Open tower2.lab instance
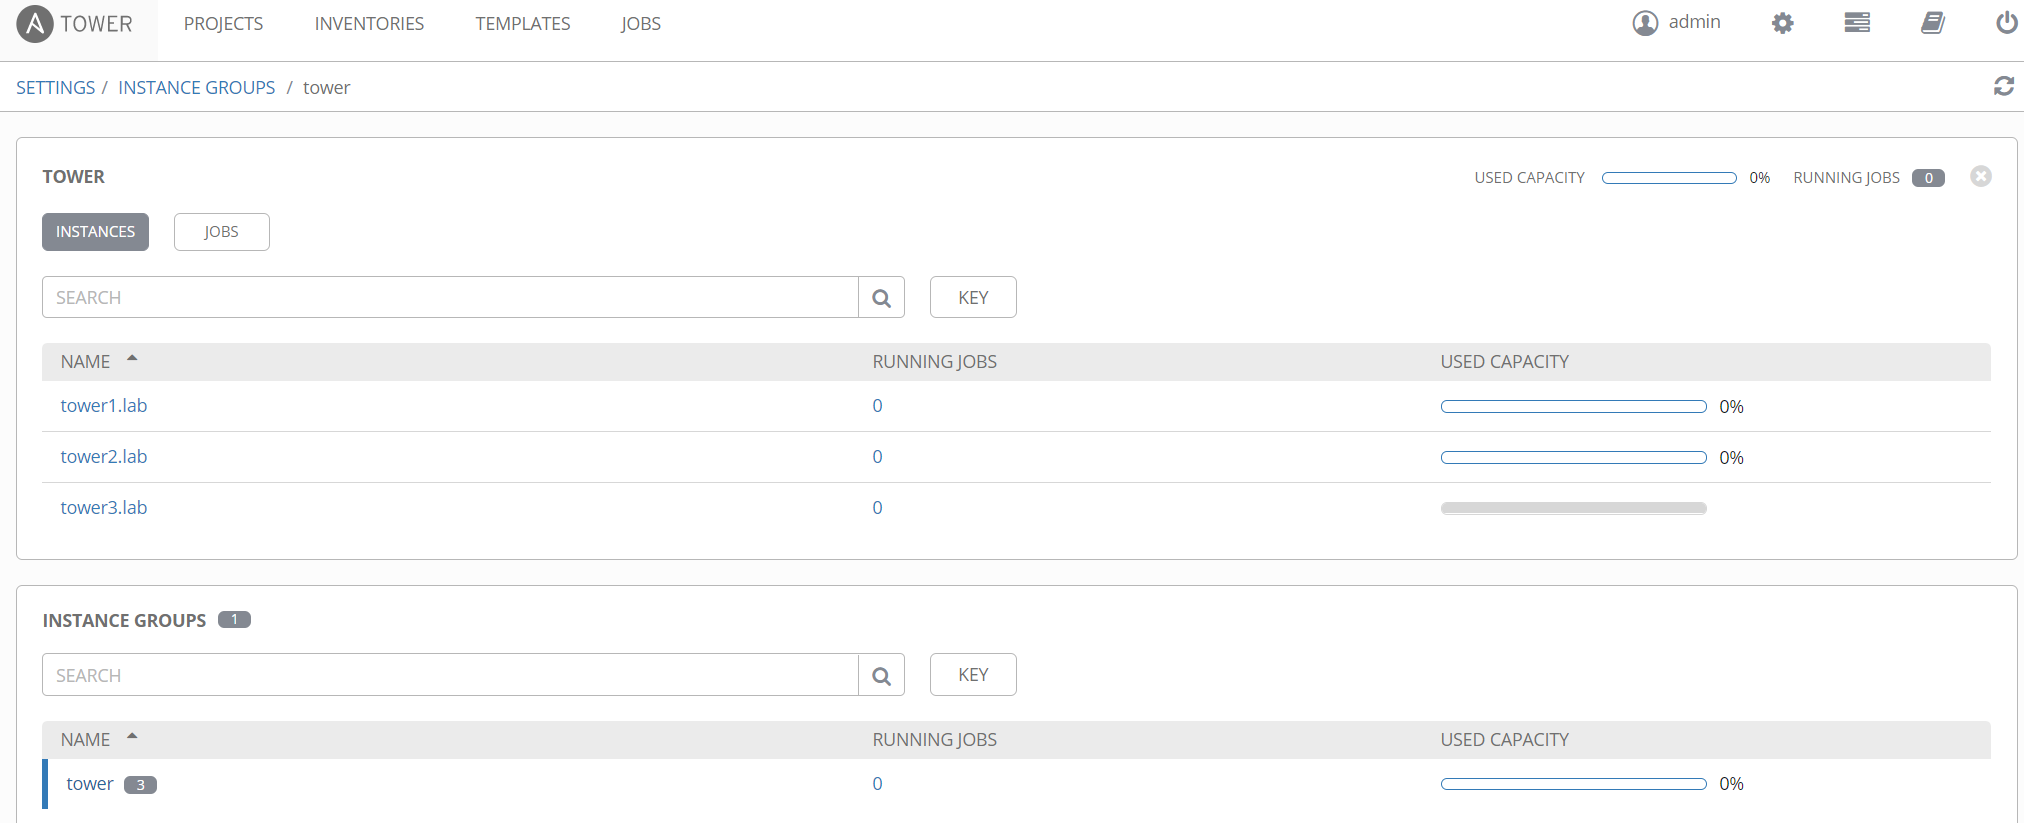Screen dimensions: 2024x823 pyautogui.click(x=104, y=457)
